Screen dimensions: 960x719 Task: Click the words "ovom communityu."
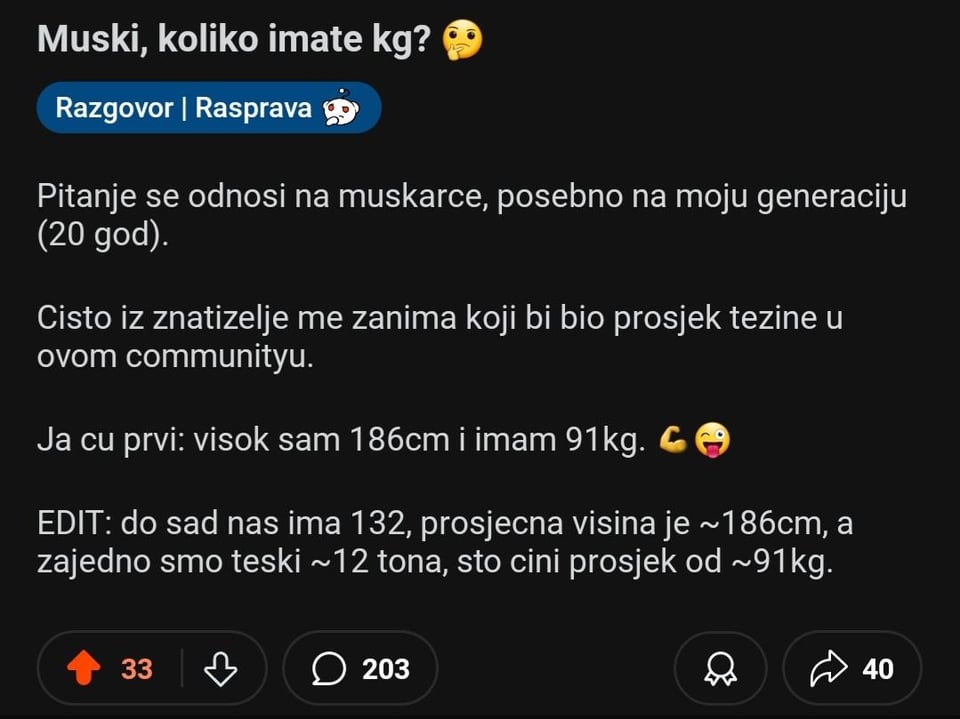(175, 359)
